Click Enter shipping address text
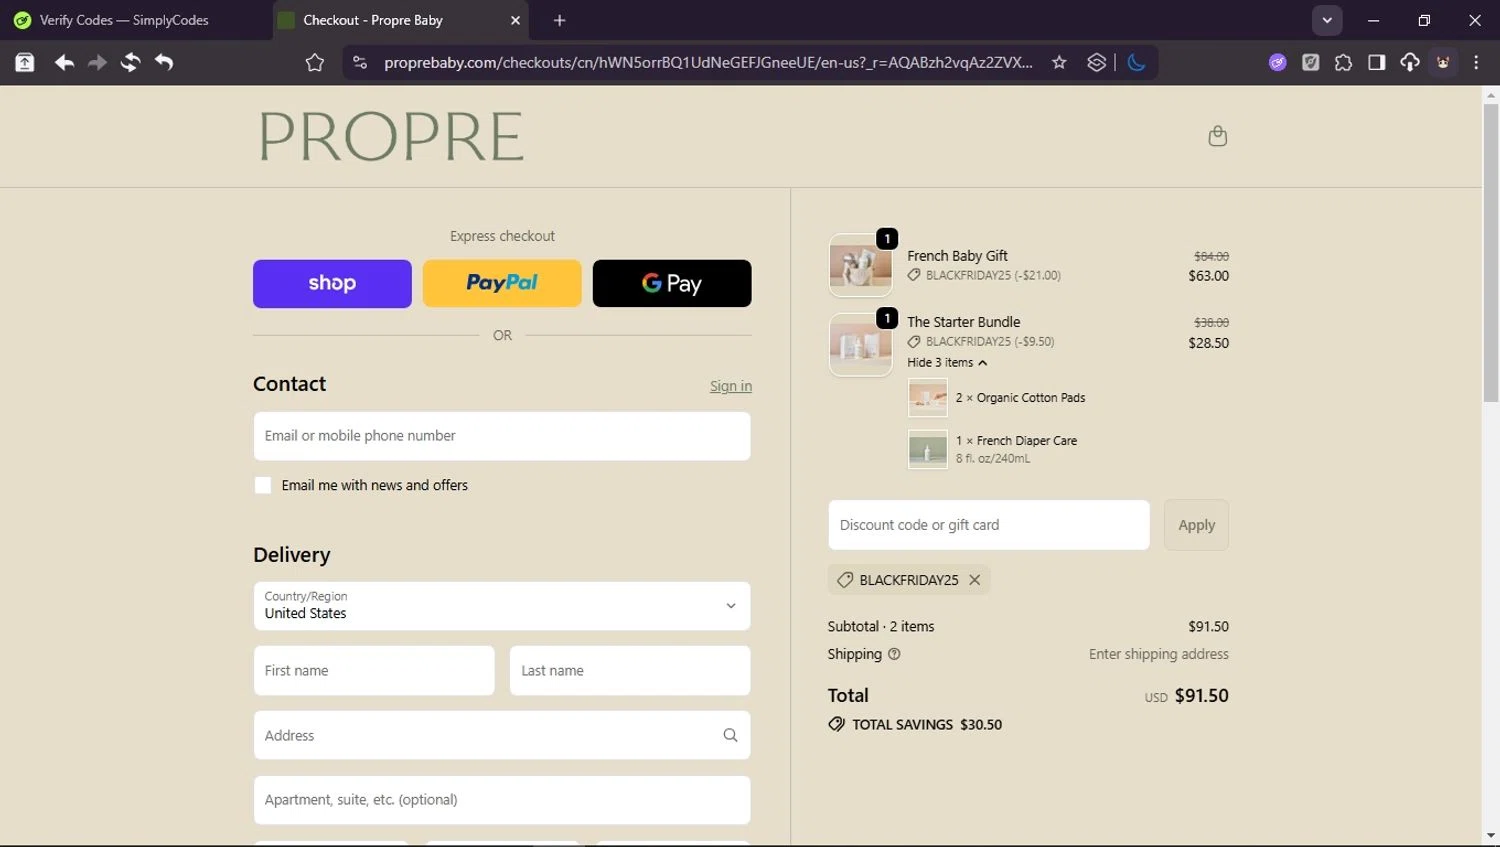Screen dimensions: 1500x847 1159,654
